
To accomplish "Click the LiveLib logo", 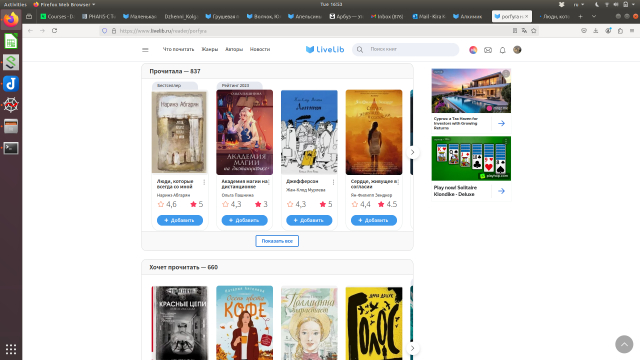I will pos(325,49).
